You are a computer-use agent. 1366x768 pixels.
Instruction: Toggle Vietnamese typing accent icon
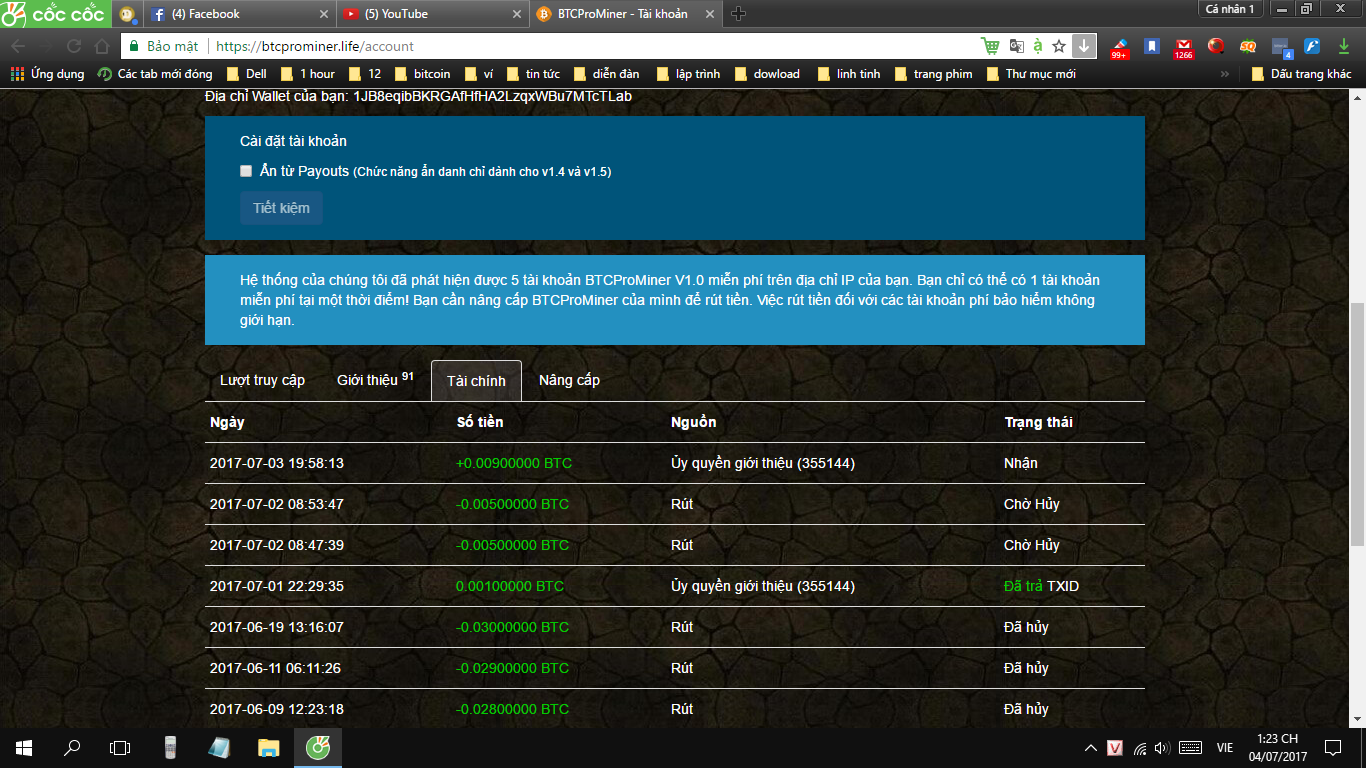(1038, 46)
